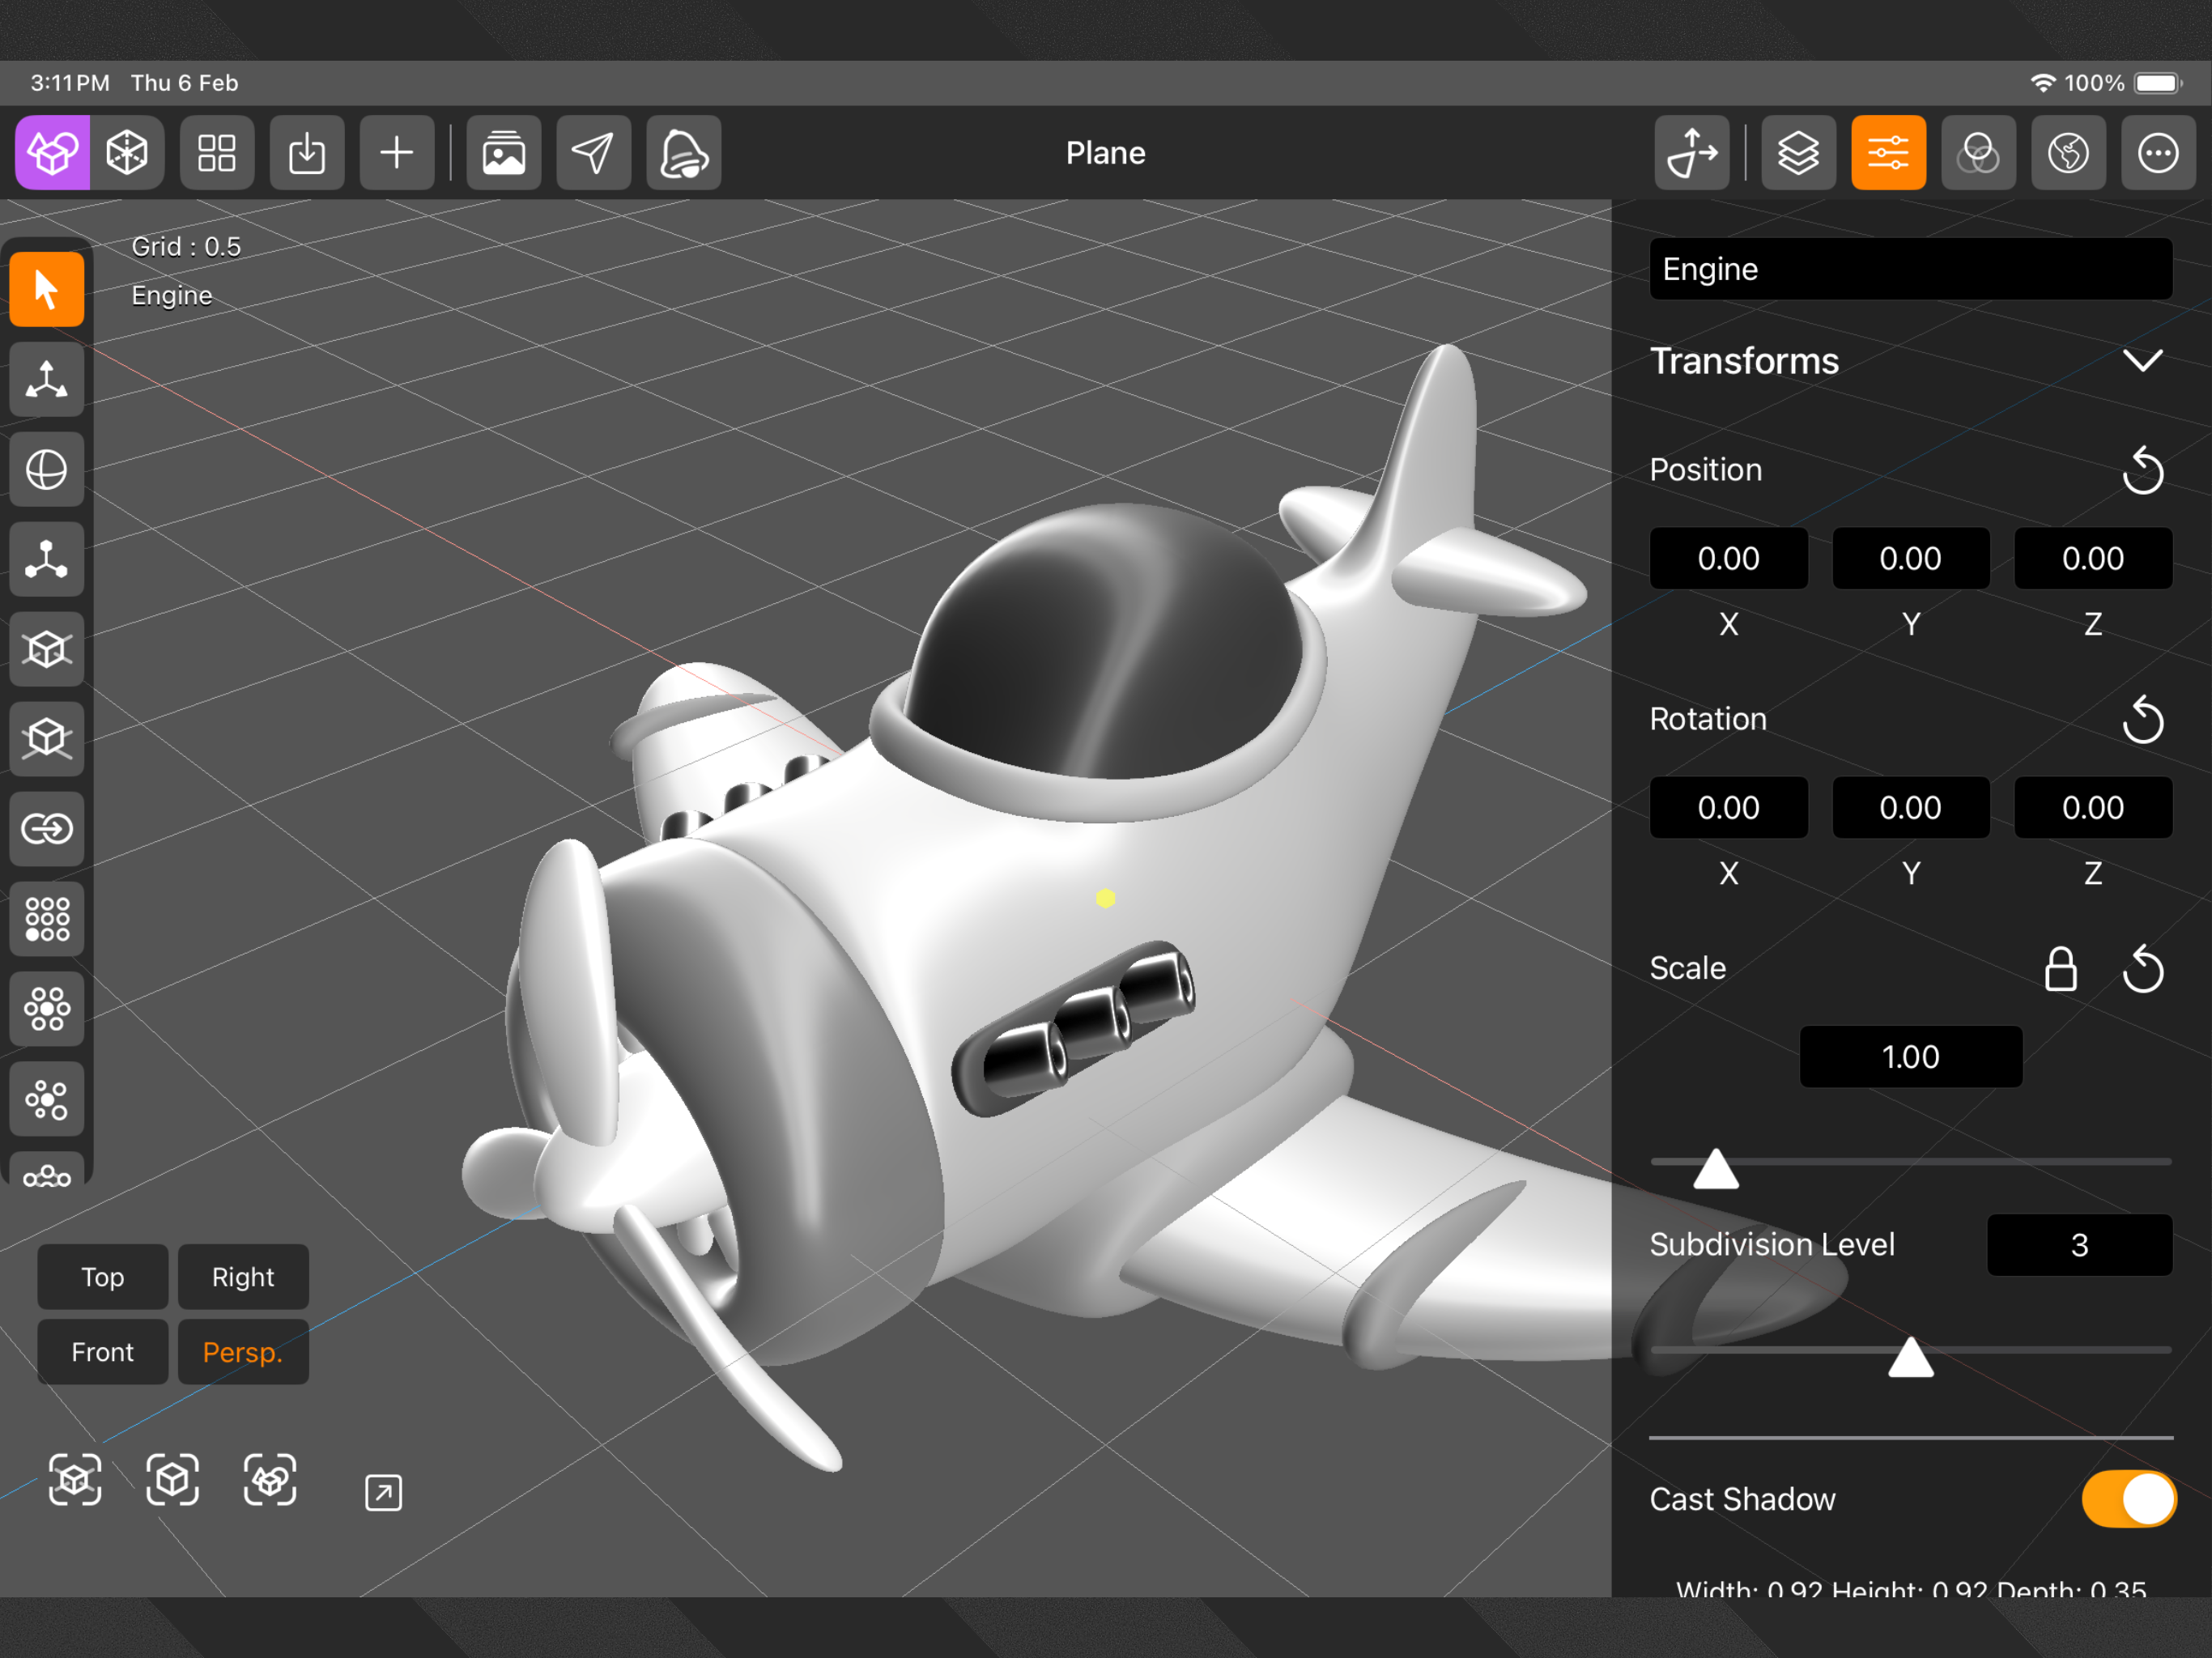Open the grid array tool
Image resolution: width=2212 pixels, height=1658 pixels.
(47, 919)
